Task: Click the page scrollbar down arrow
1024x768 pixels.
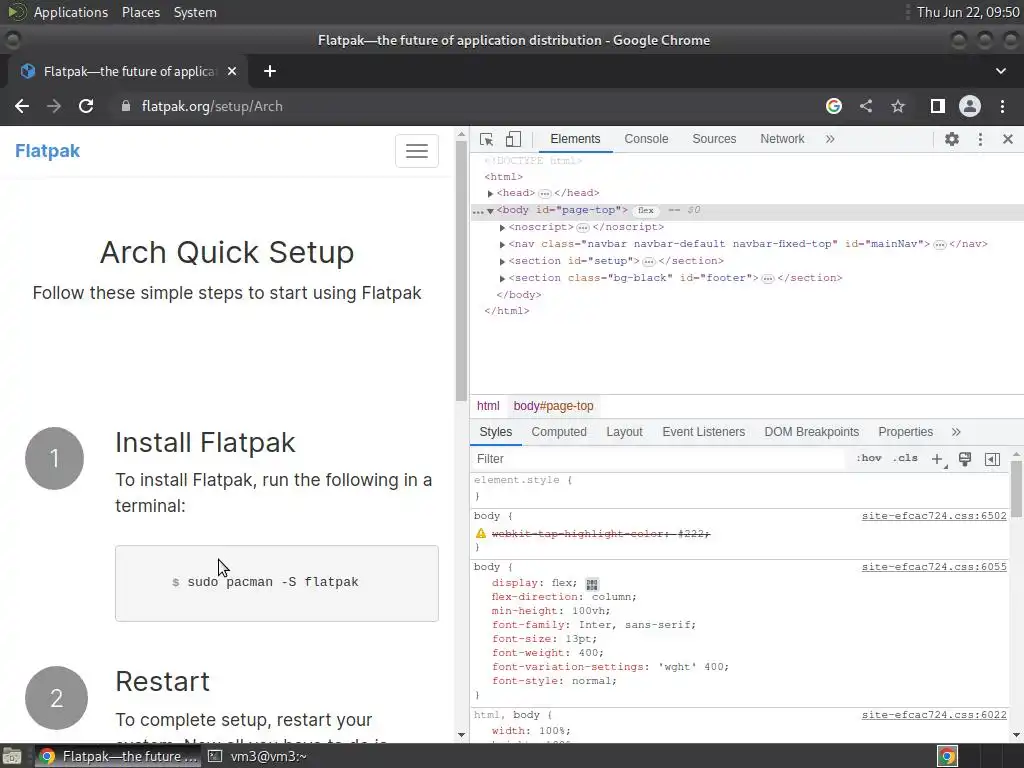Action: tap(462, 735)
